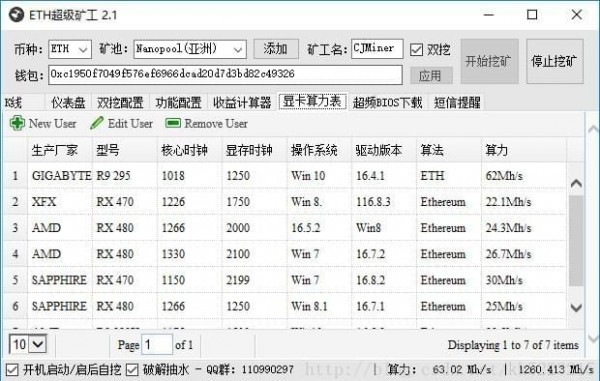600x381 pixels.
Task: Click the 算力 column header
Action: tap(523, 150)
